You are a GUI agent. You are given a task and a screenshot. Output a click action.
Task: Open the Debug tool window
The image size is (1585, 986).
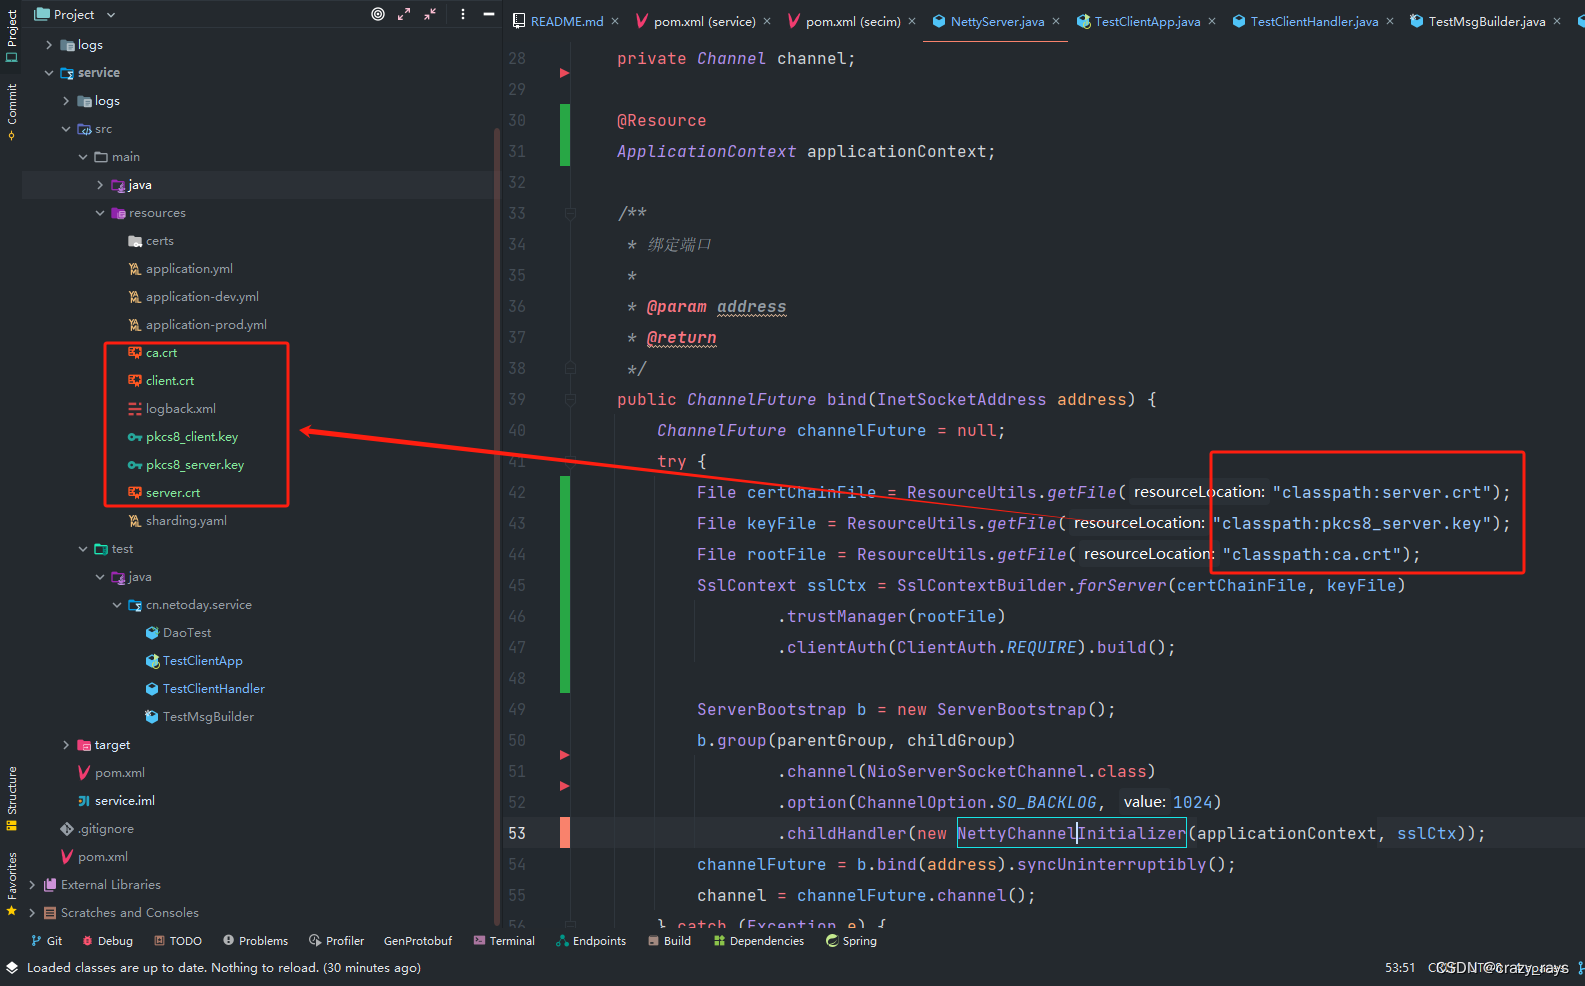click(x=107, y=941)
